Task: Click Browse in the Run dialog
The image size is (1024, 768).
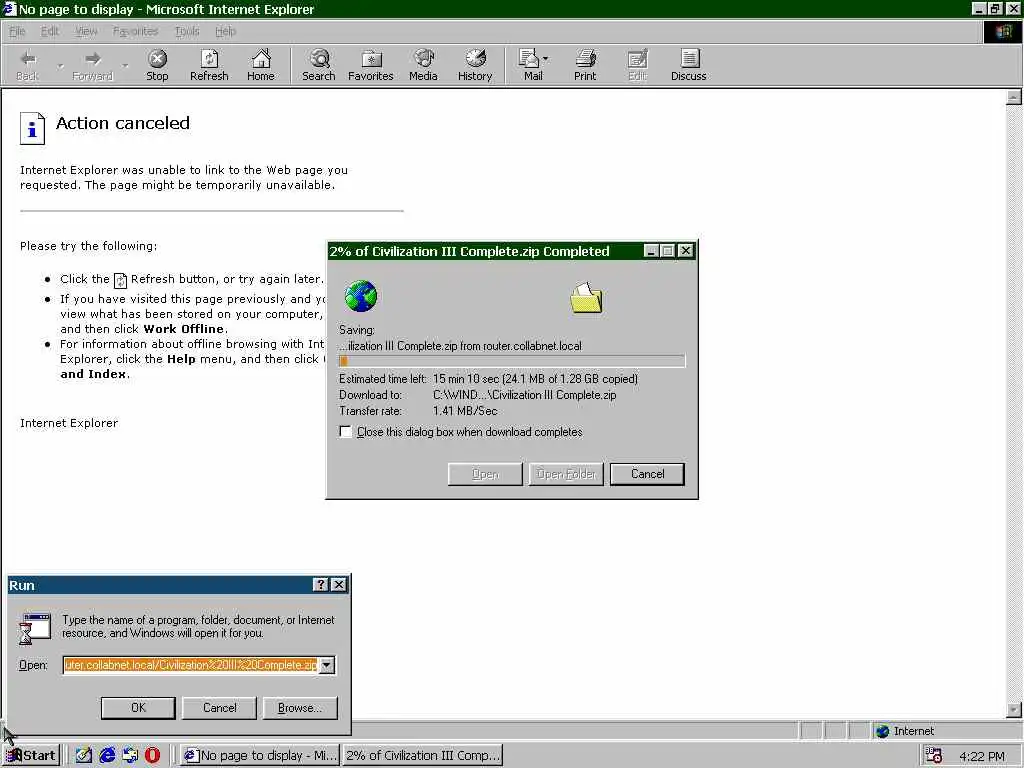Action: [x=300, y=708]
